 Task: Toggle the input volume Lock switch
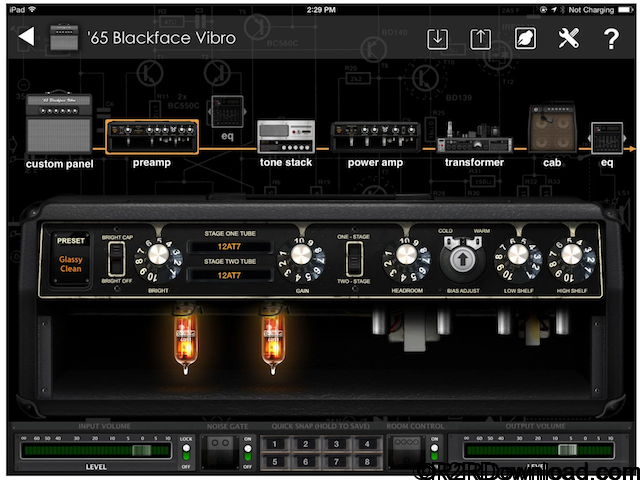click(186, 453)
